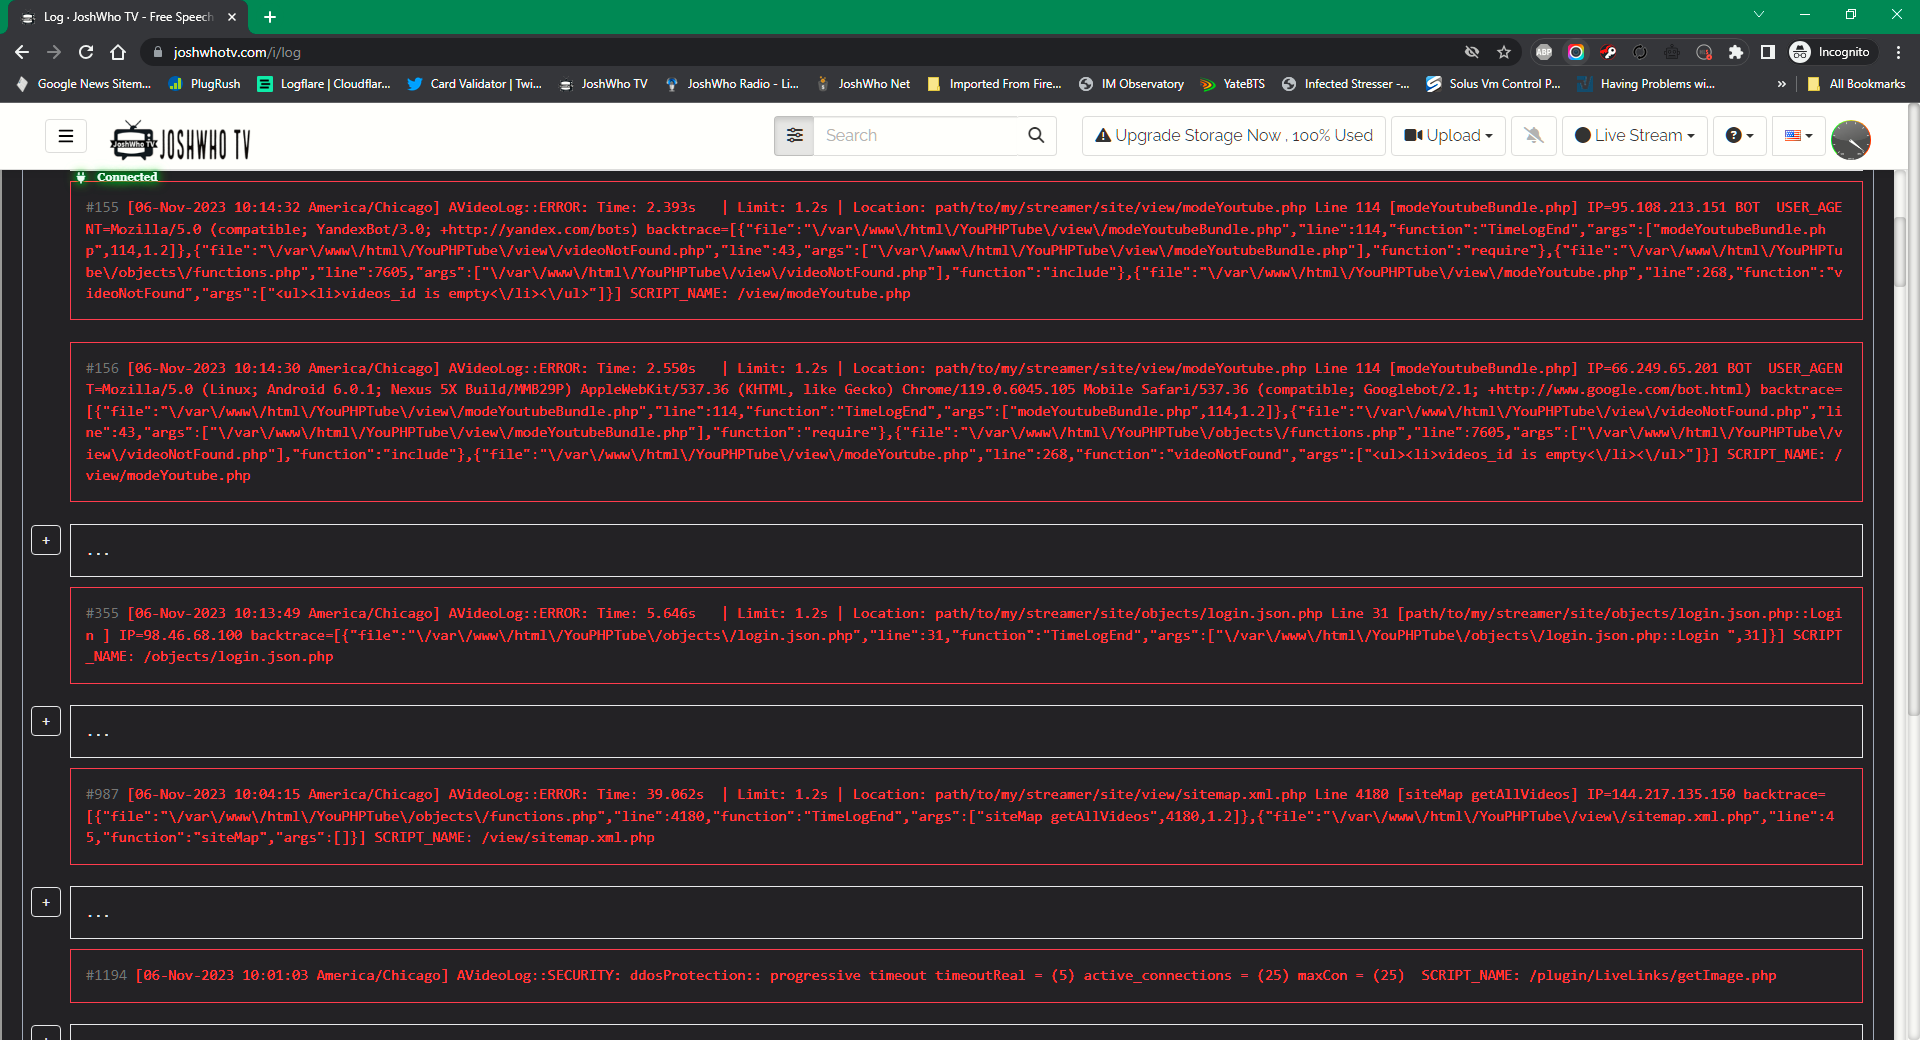Screen dimensions: 1920x1040
Task: Click the Upgrade Storage Now button
Action: tap(1233, 135)
